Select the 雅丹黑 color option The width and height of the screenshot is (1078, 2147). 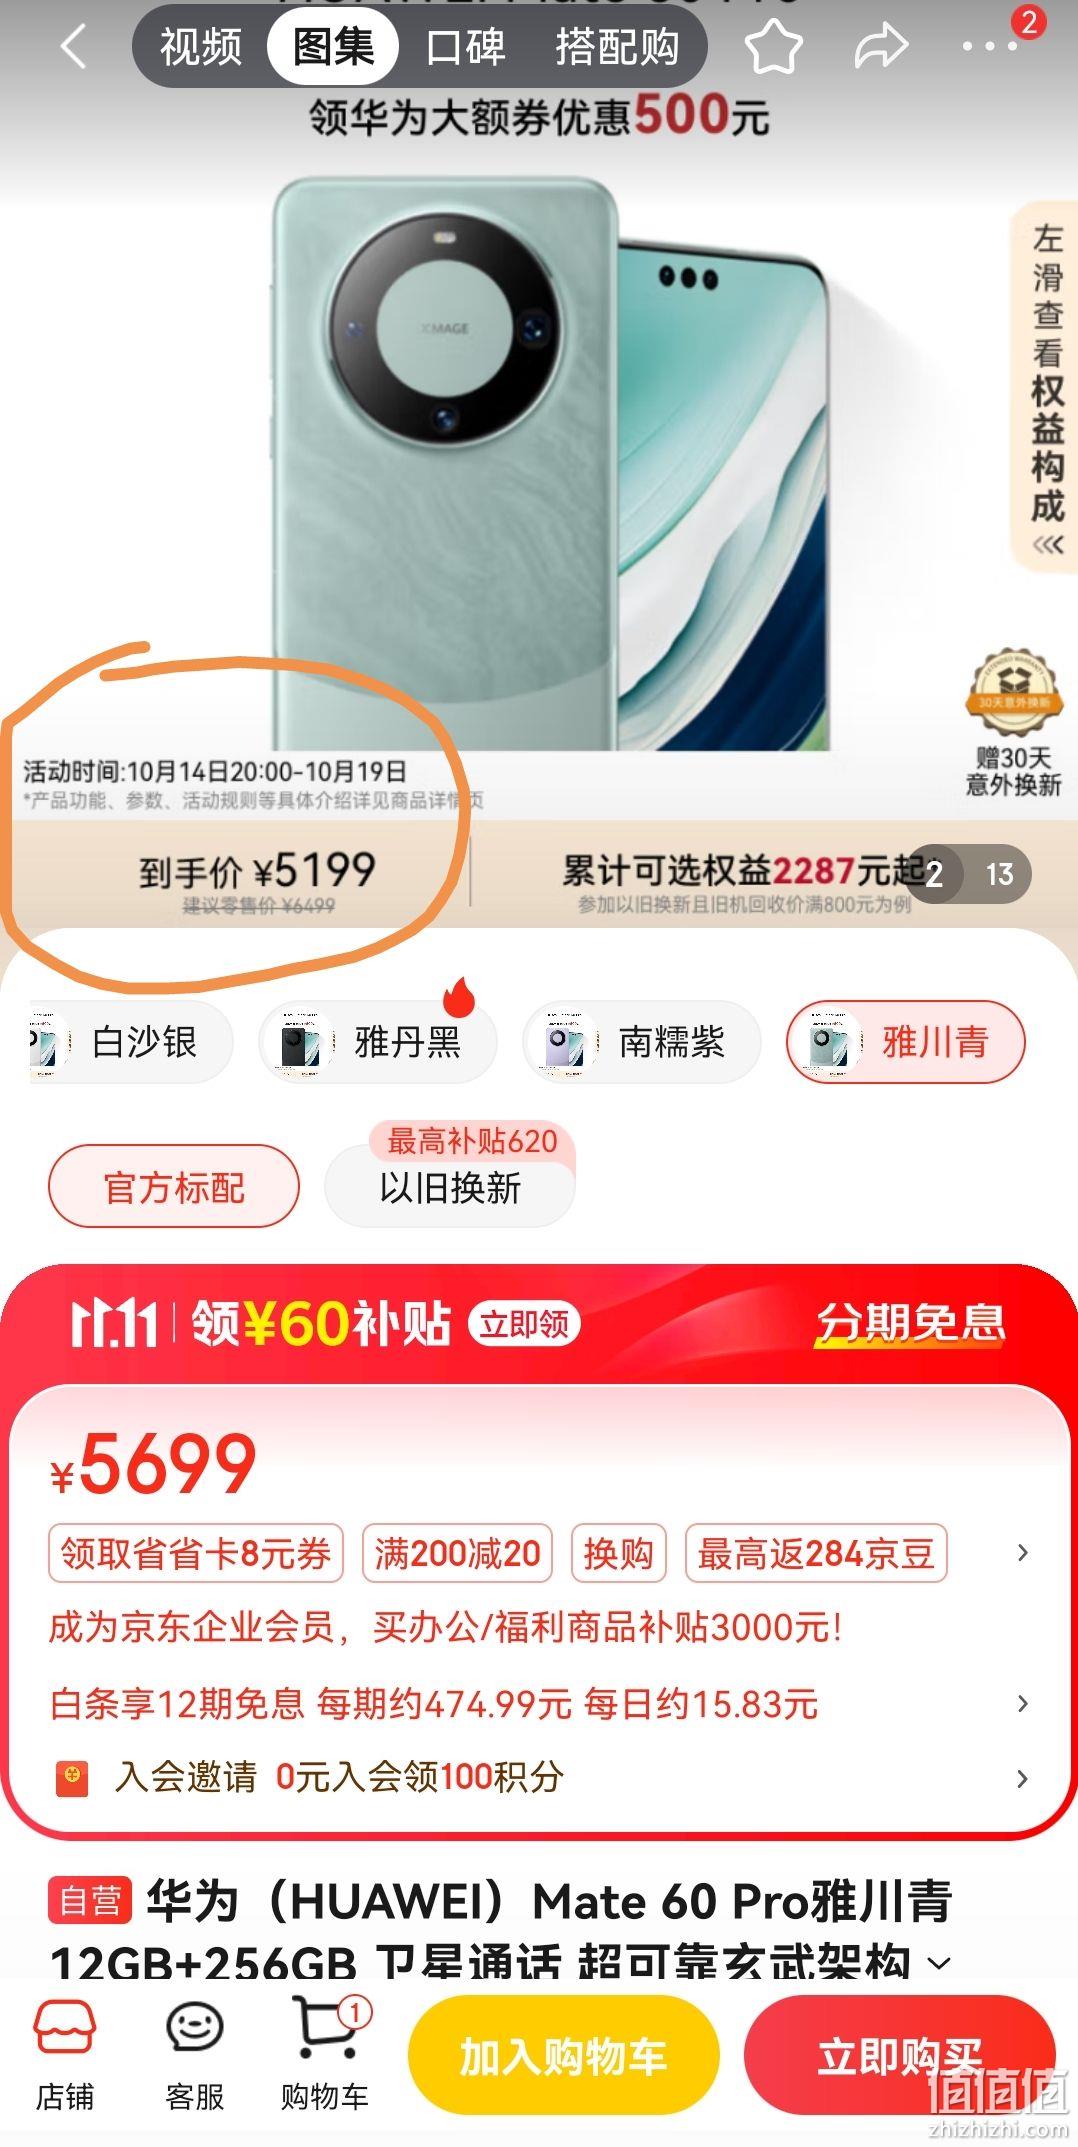pos(378,1042)
